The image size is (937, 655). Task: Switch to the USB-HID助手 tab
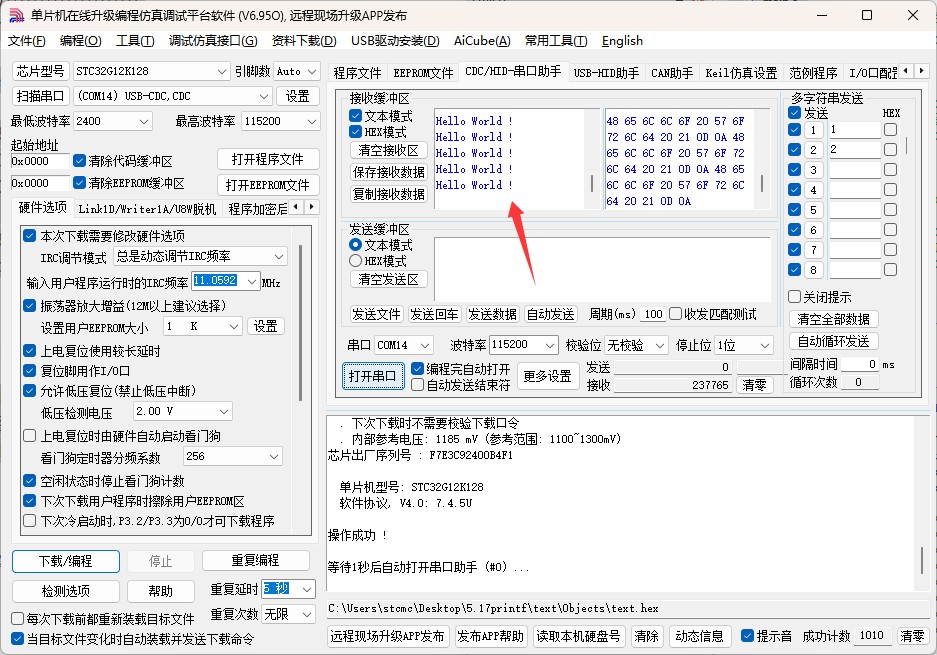pyautogui.click(x=606, y=73)
